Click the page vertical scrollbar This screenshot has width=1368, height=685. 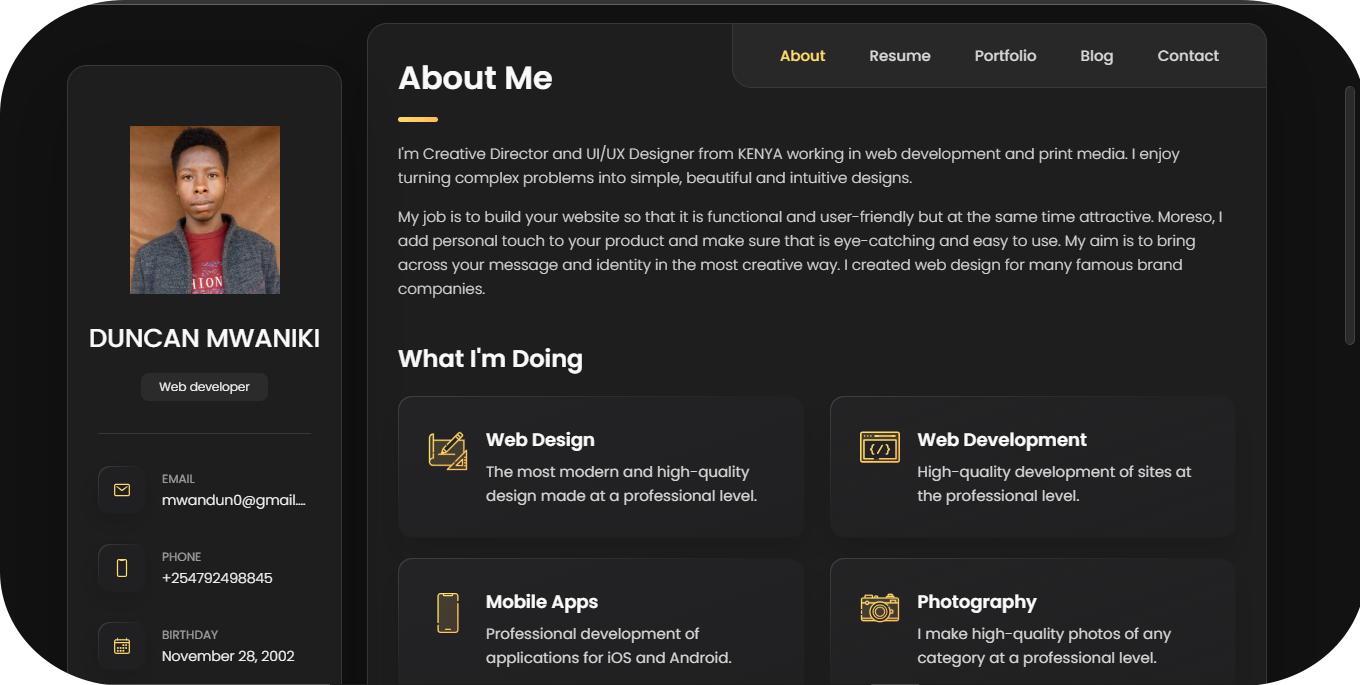click(x=1349, y=215)
